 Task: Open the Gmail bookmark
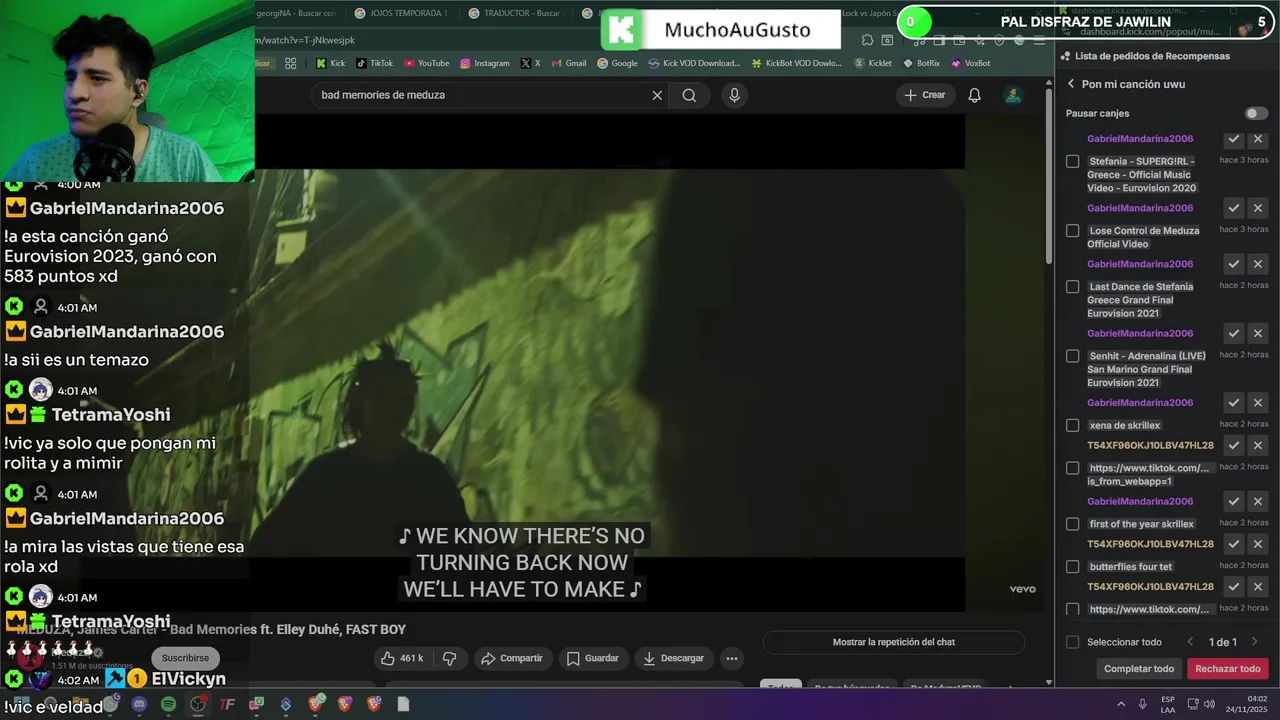pyautogui.click(x=567, y=63)
